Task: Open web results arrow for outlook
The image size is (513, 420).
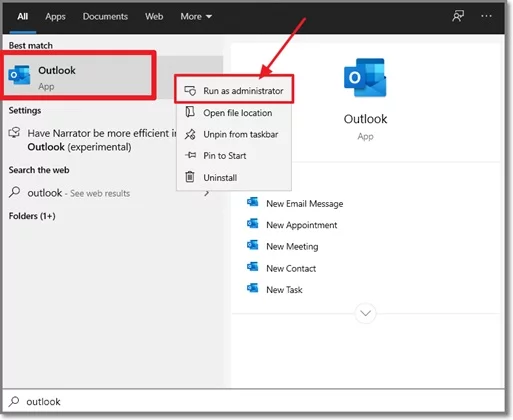Action: click(207, 193)
